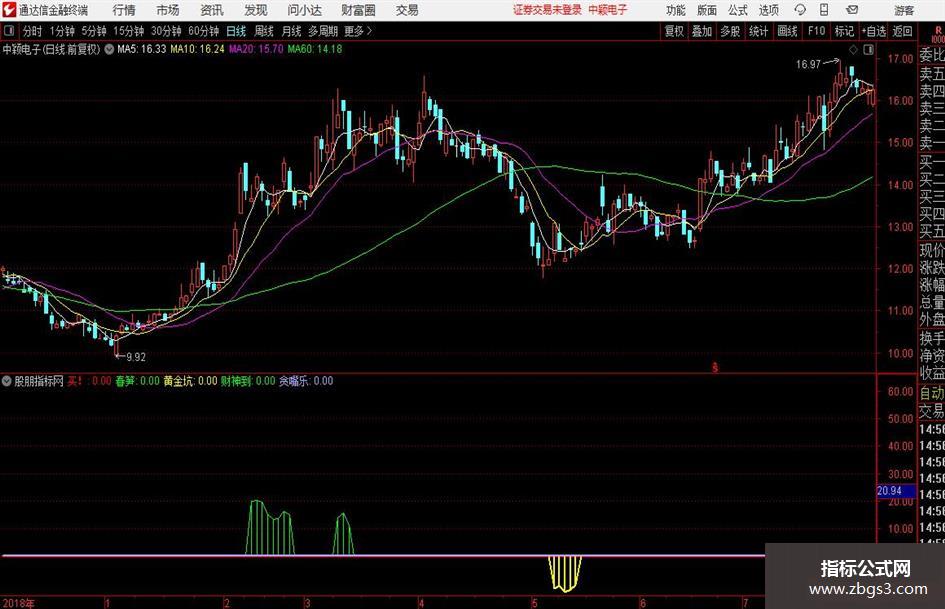
Task: Select the 日线 daily period tab
Action: 236,31
